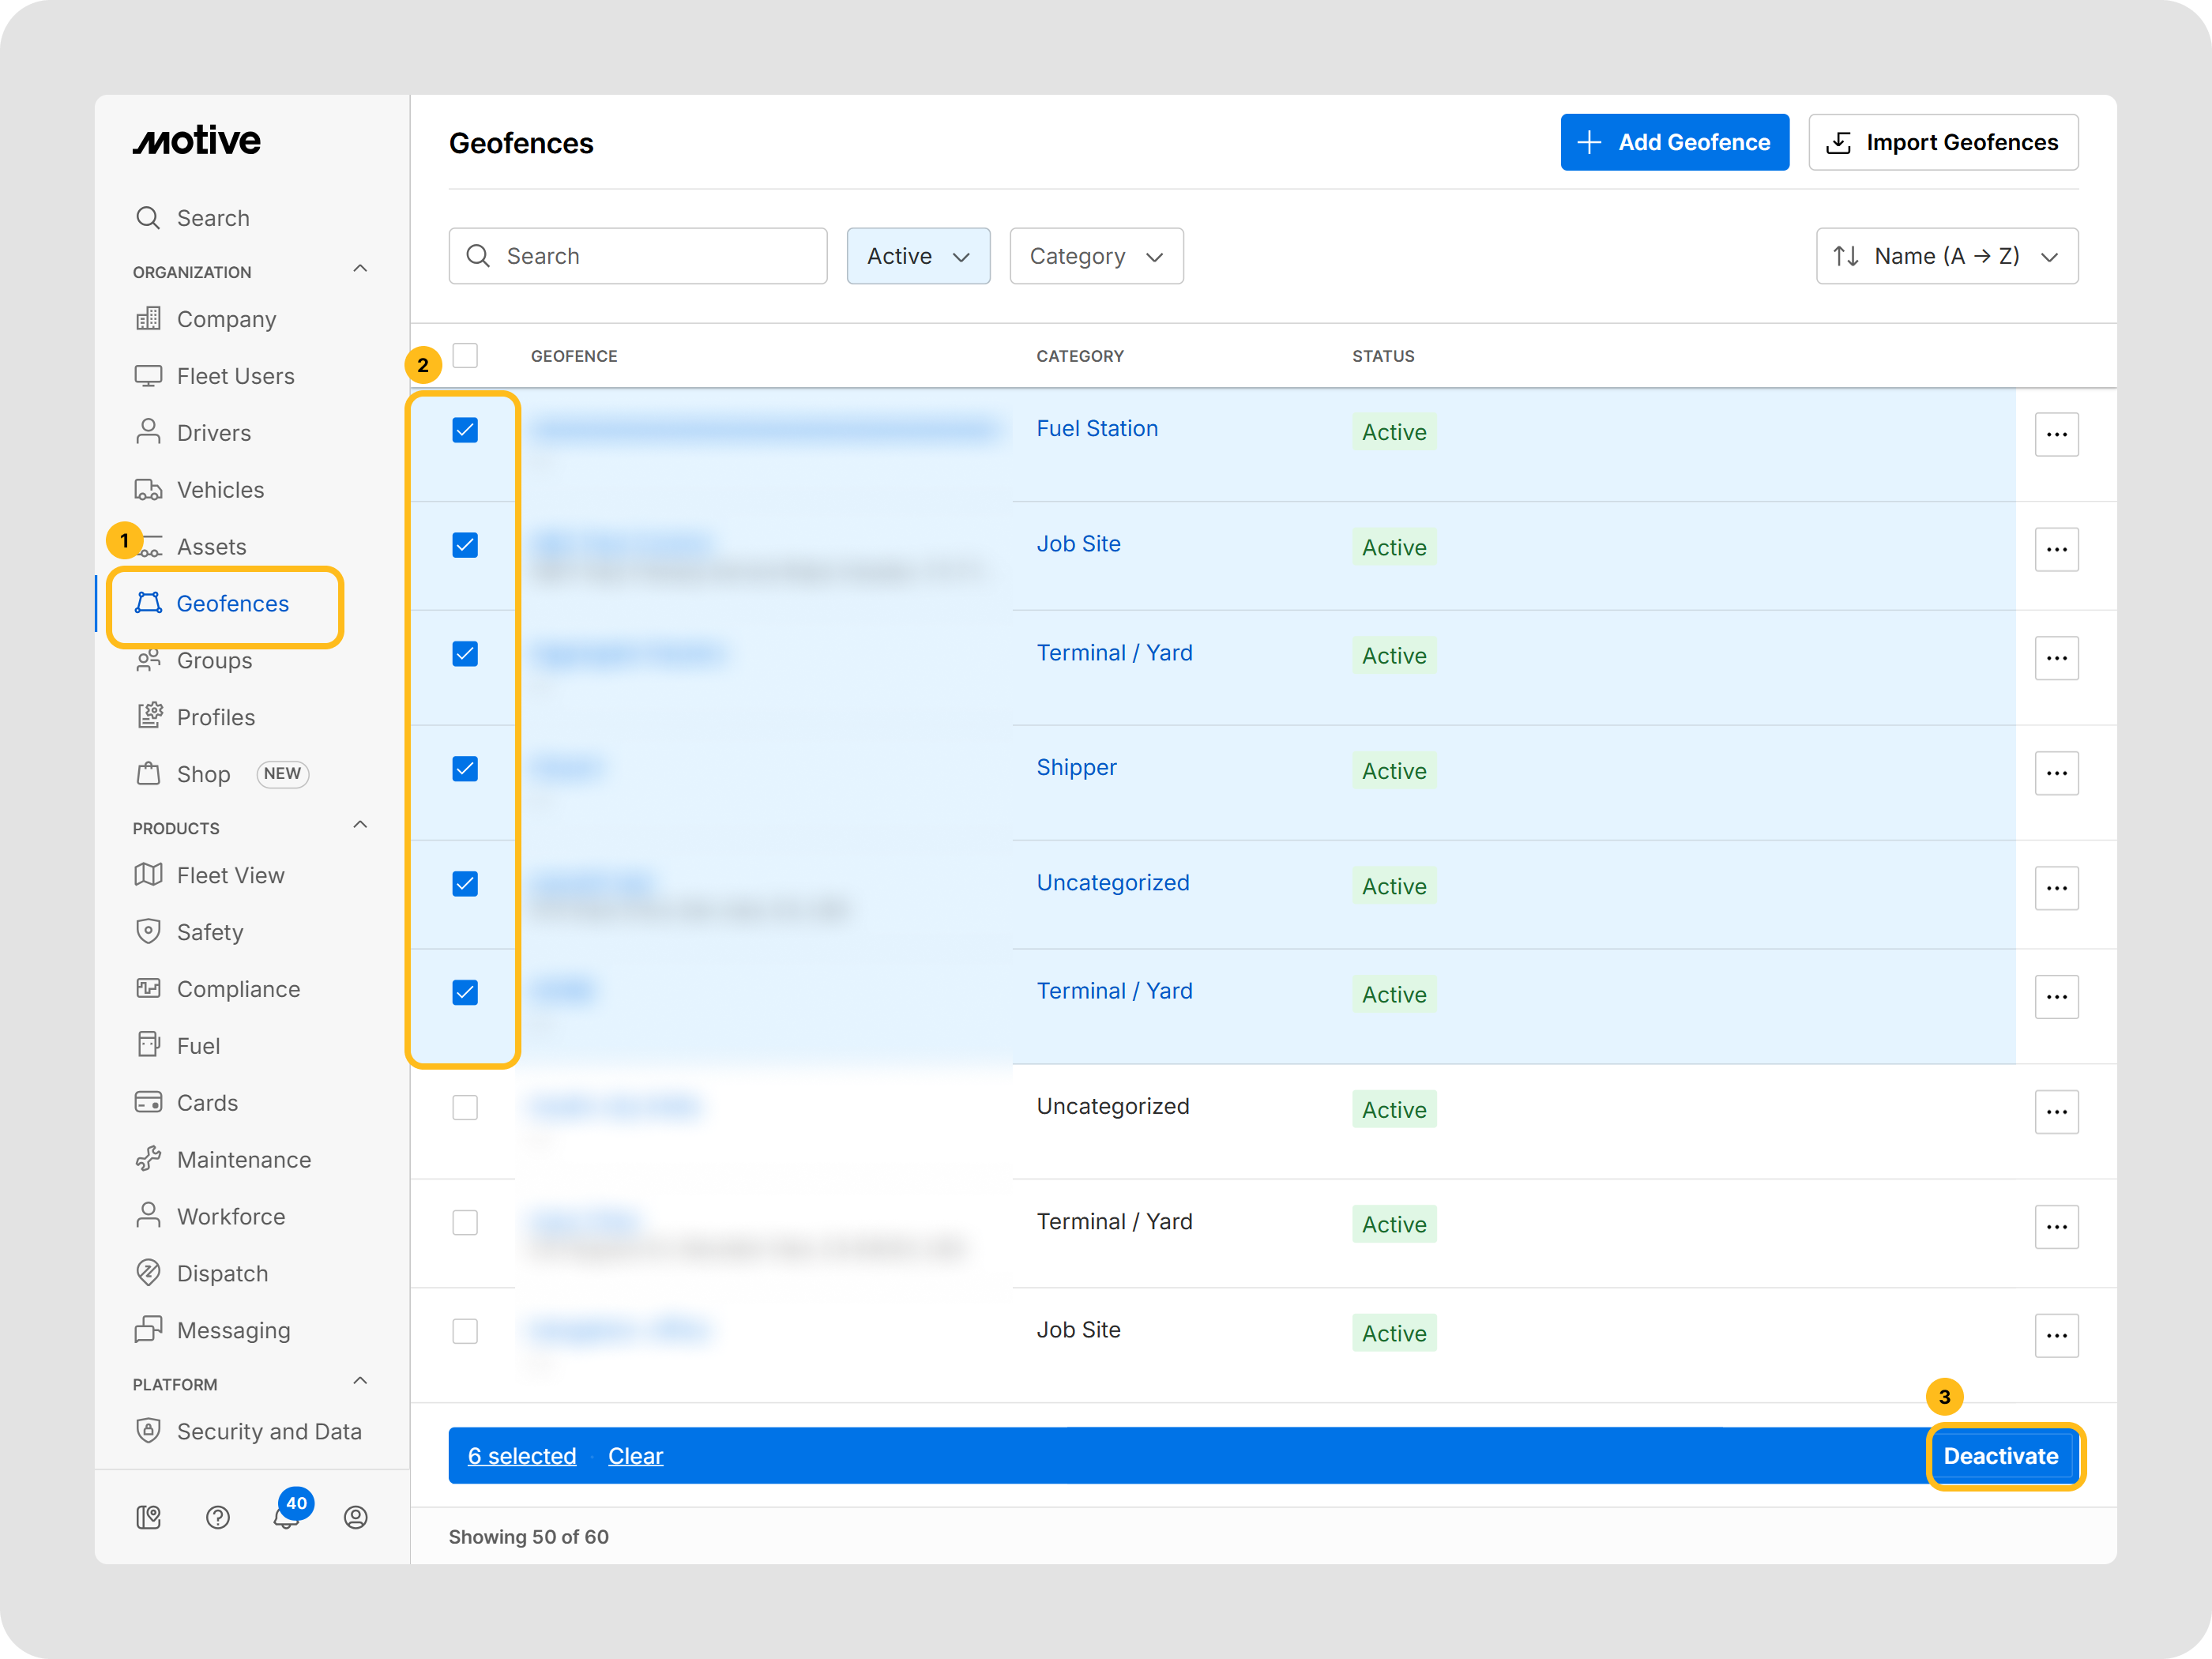Click the sidebar Search magnifier icon
Viewport: 2212px width, 1659px height.
coord(148,218)
